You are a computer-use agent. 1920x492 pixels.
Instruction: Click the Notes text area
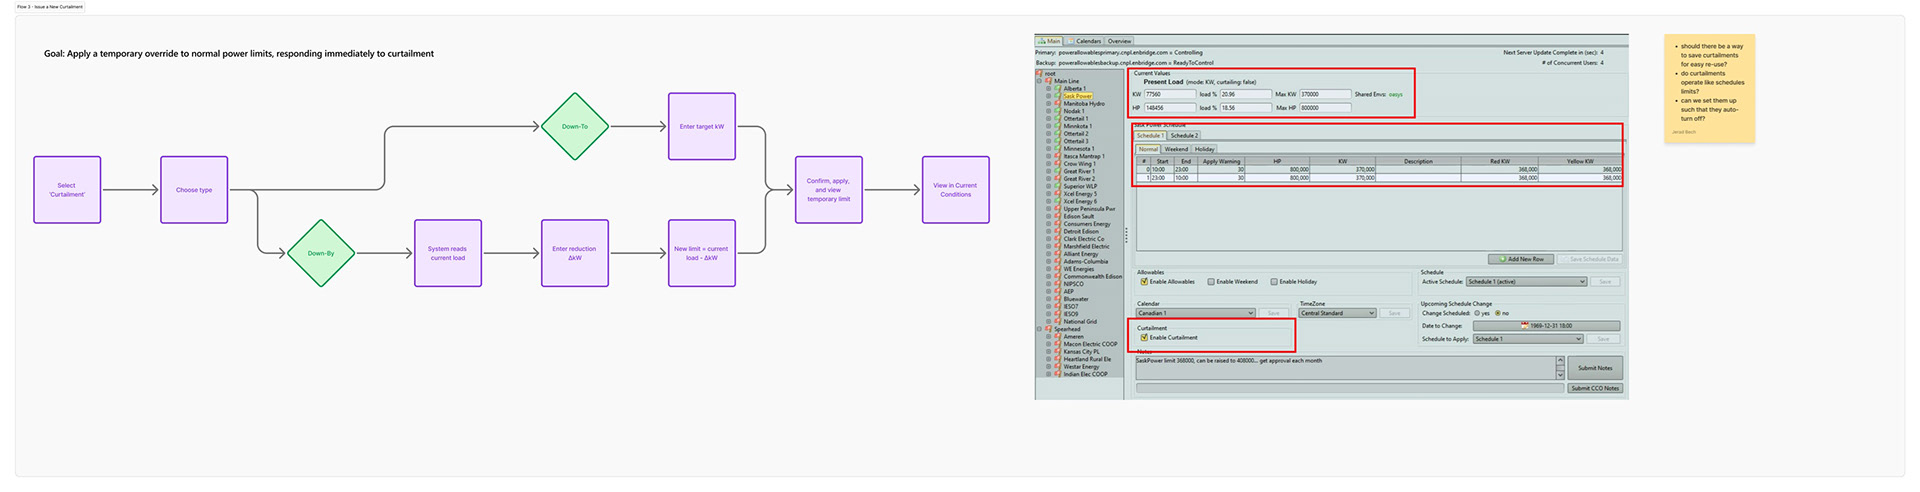pos(1345,368)
